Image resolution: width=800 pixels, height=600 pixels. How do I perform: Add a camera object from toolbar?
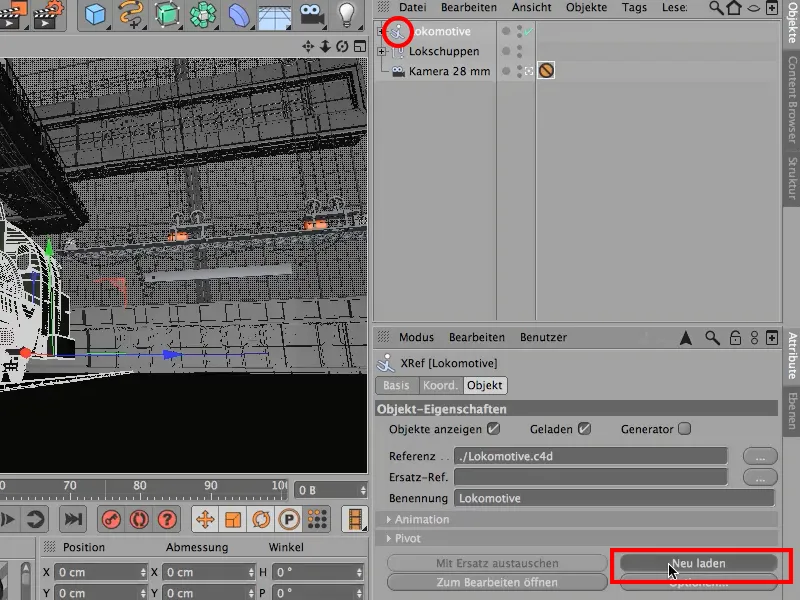click(x=312, y=14)
